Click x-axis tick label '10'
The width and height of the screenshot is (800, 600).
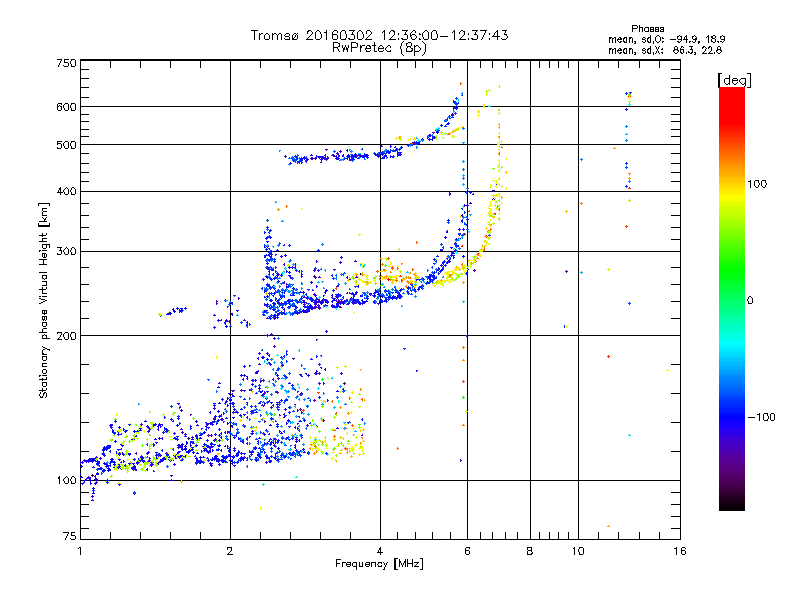coord(578,551)
